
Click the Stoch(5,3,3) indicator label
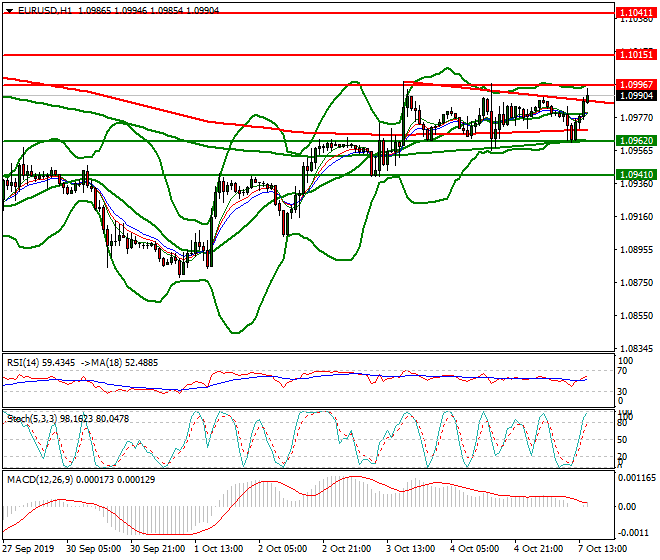(x=68, y=419)
